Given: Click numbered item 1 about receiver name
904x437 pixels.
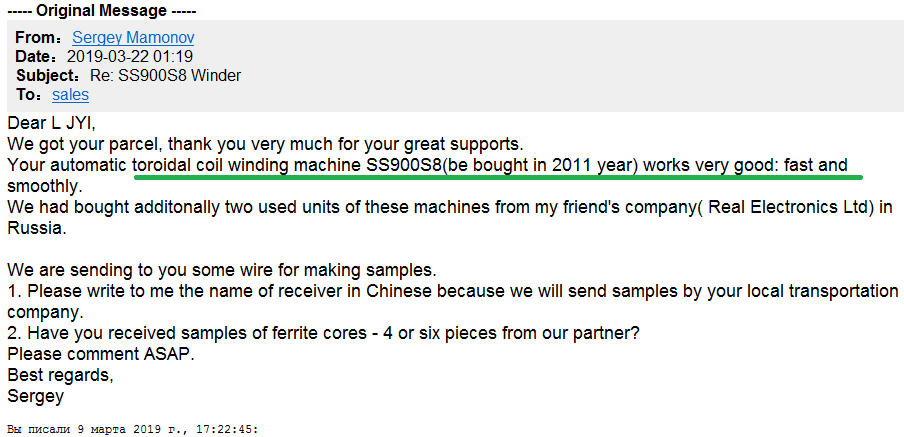Looking at the screenshot, I should click(x=453, y=301).
